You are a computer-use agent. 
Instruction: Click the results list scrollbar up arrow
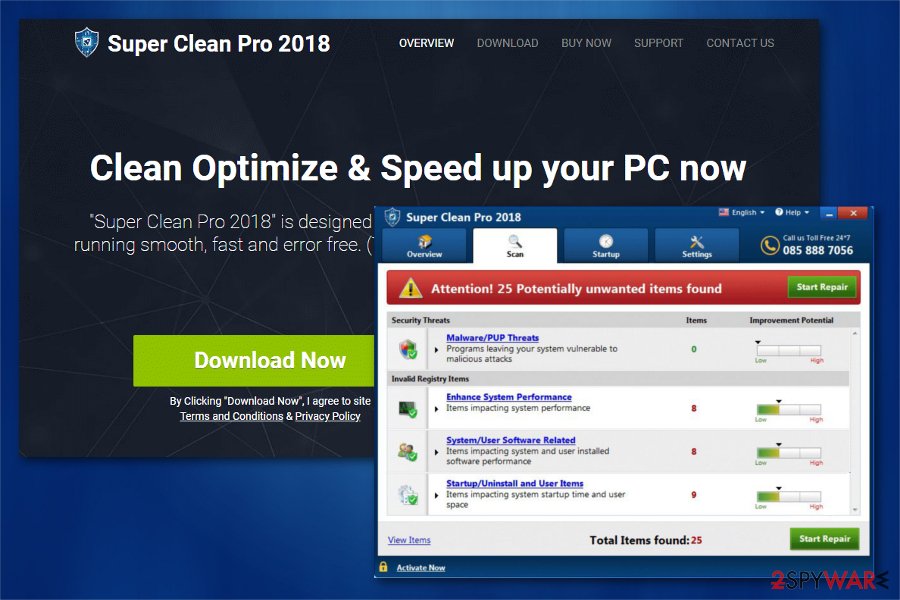[x=855, y=333]
